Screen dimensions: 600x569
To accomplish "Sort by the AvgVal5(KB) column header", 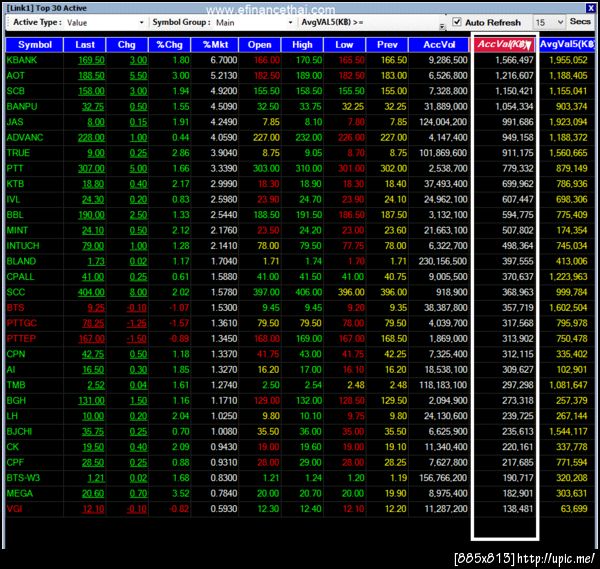I will 567,44.
